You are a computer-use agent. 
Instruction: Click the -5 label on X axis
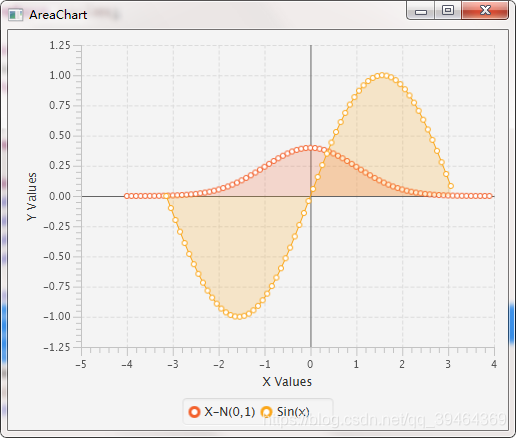[81, 364]
